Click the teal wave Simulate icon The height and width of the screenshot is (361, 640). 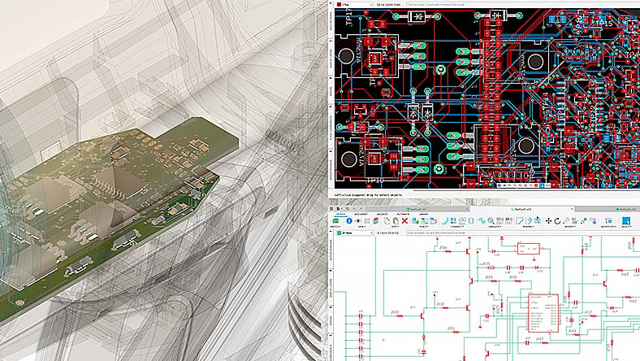[x=482, y=221]
